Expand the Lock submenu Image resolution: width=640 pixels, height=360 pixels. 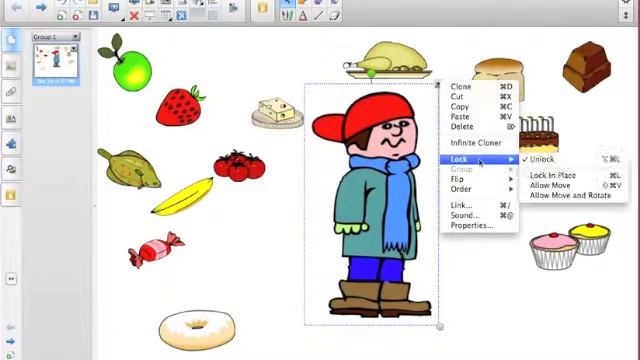point(479,159)
